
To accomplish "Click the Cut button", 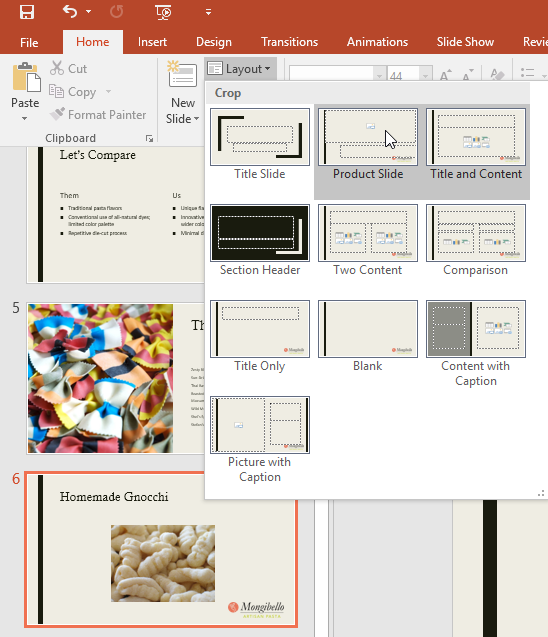I will tap(68, 69).
